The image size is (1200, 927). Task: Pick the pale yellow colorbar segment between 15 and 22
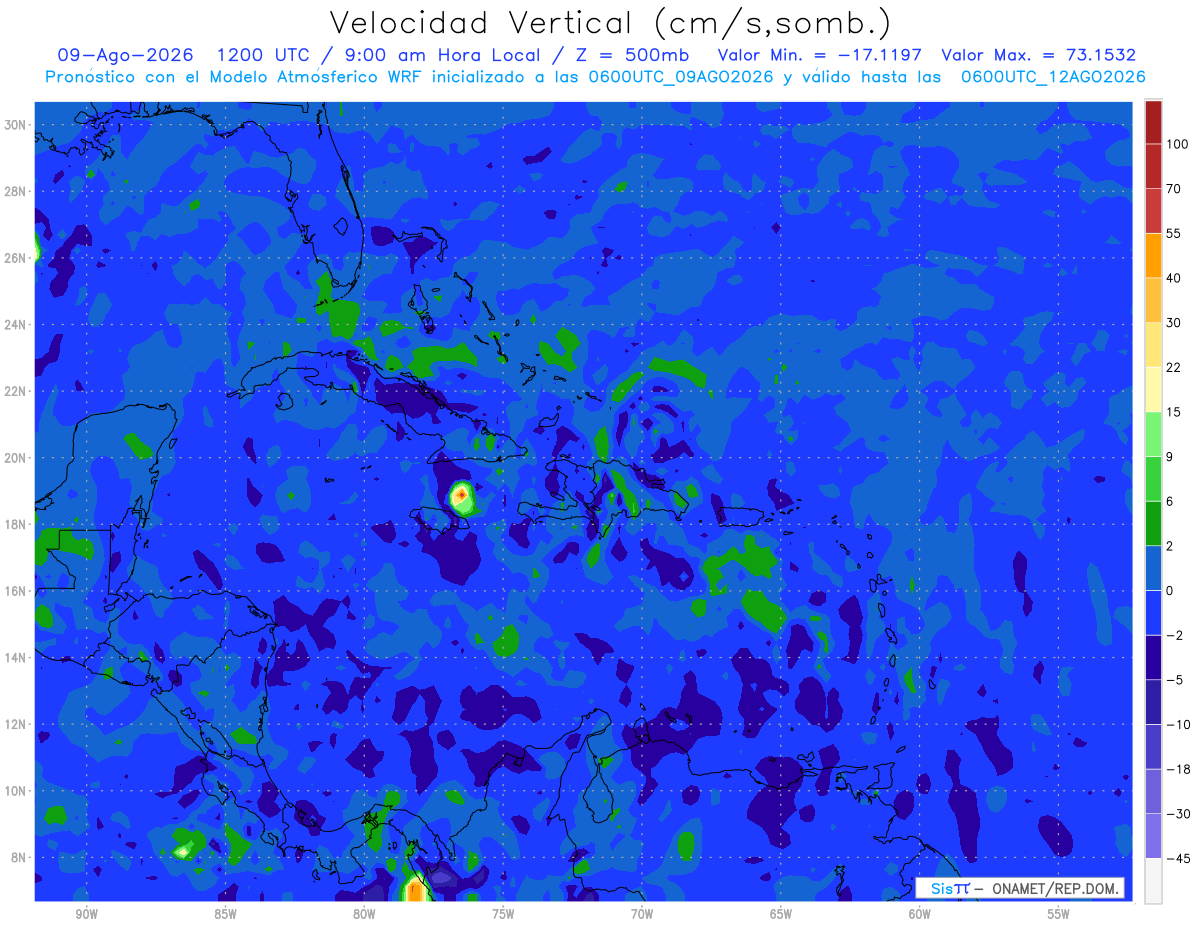(x=1153, y=389)
